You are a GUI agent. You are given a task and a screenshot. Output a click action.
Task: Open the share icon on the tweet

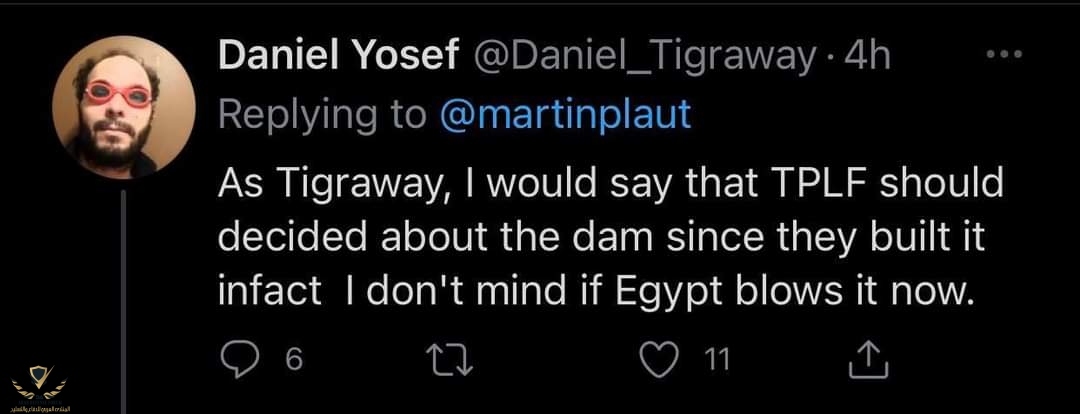868,360
